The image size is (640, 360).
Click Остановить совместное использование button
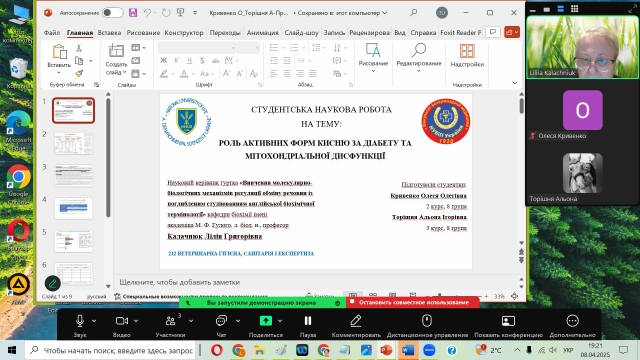413,302
